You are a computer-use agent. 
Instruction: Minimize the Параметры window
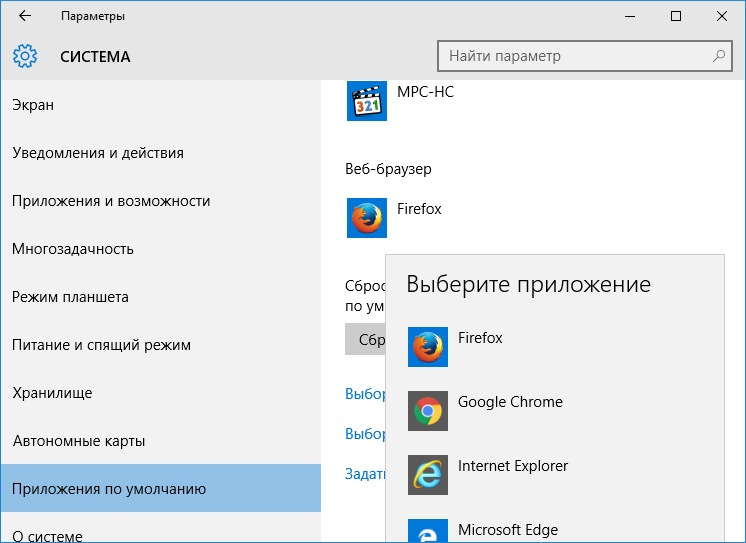630,16
